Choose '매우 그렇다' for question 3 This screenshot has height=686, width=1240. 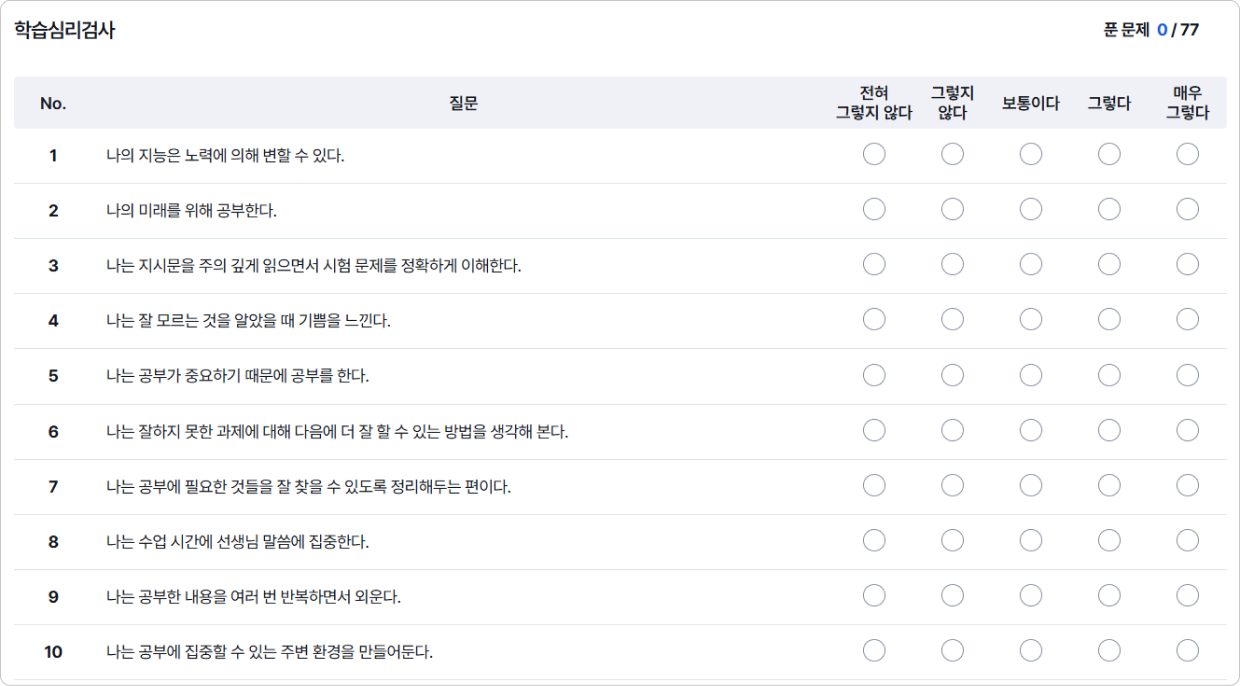(1187, 264)
